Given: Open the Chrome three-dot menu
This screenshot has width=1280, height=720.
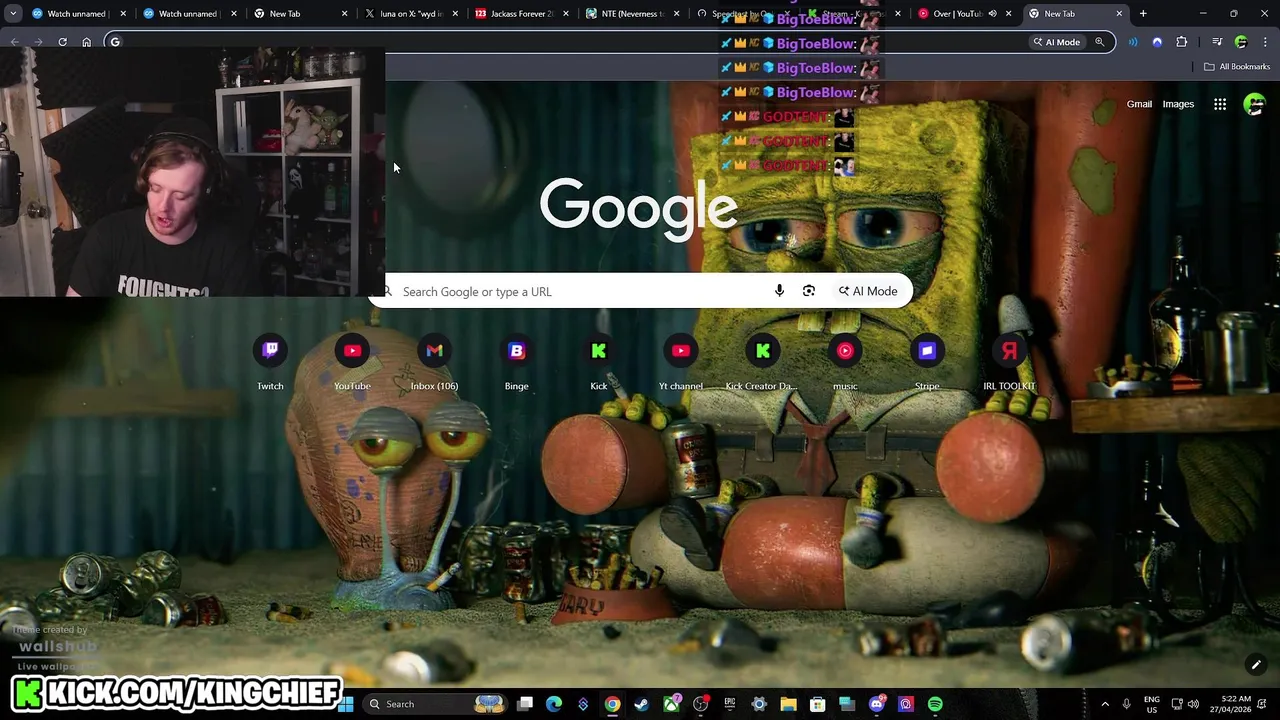Looking at the screenshot, I should coord(1265,42).
